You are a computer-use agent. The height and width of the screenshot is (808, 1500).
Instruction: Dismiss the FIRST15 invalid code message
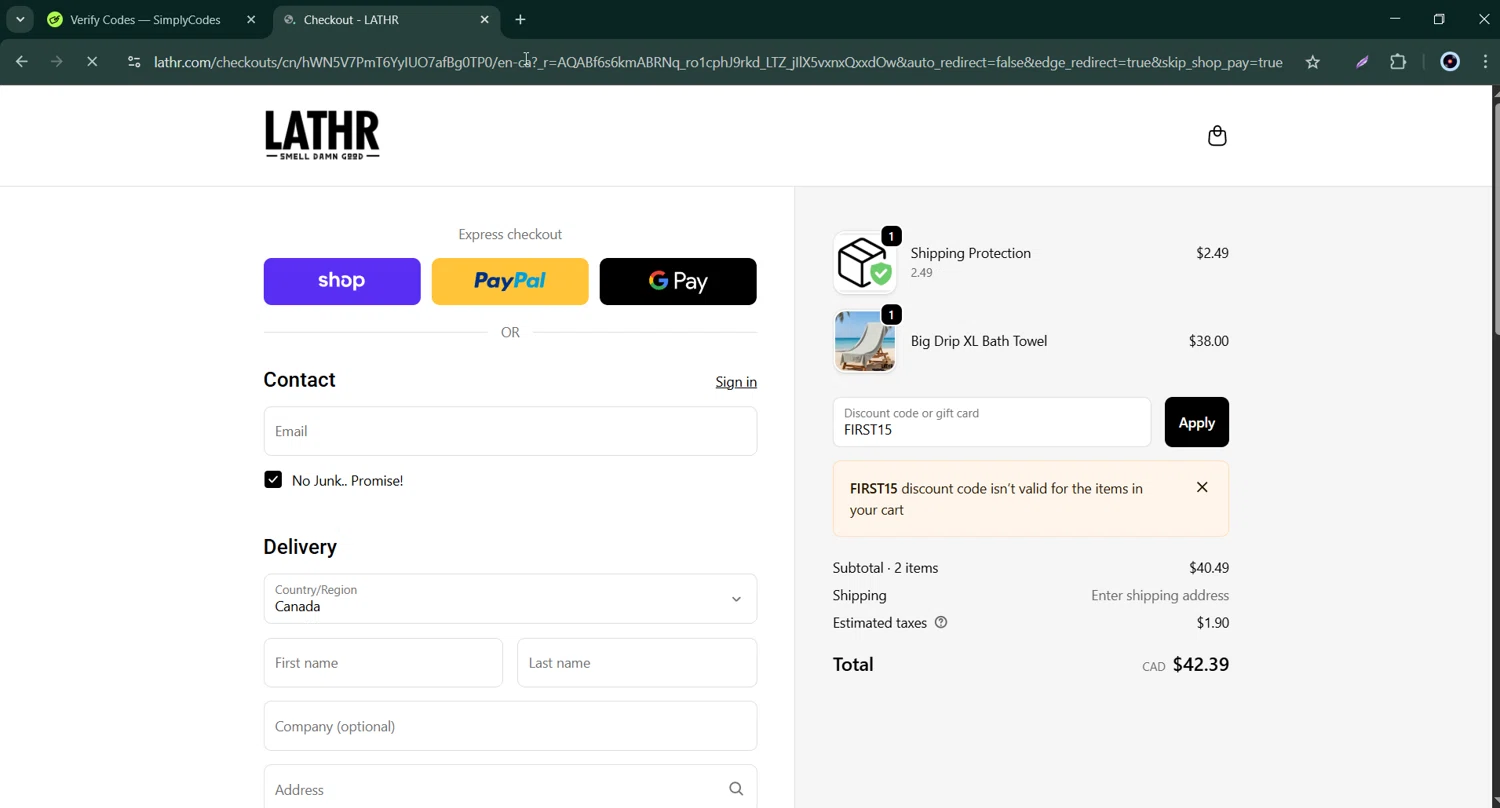pos(1202,488)
